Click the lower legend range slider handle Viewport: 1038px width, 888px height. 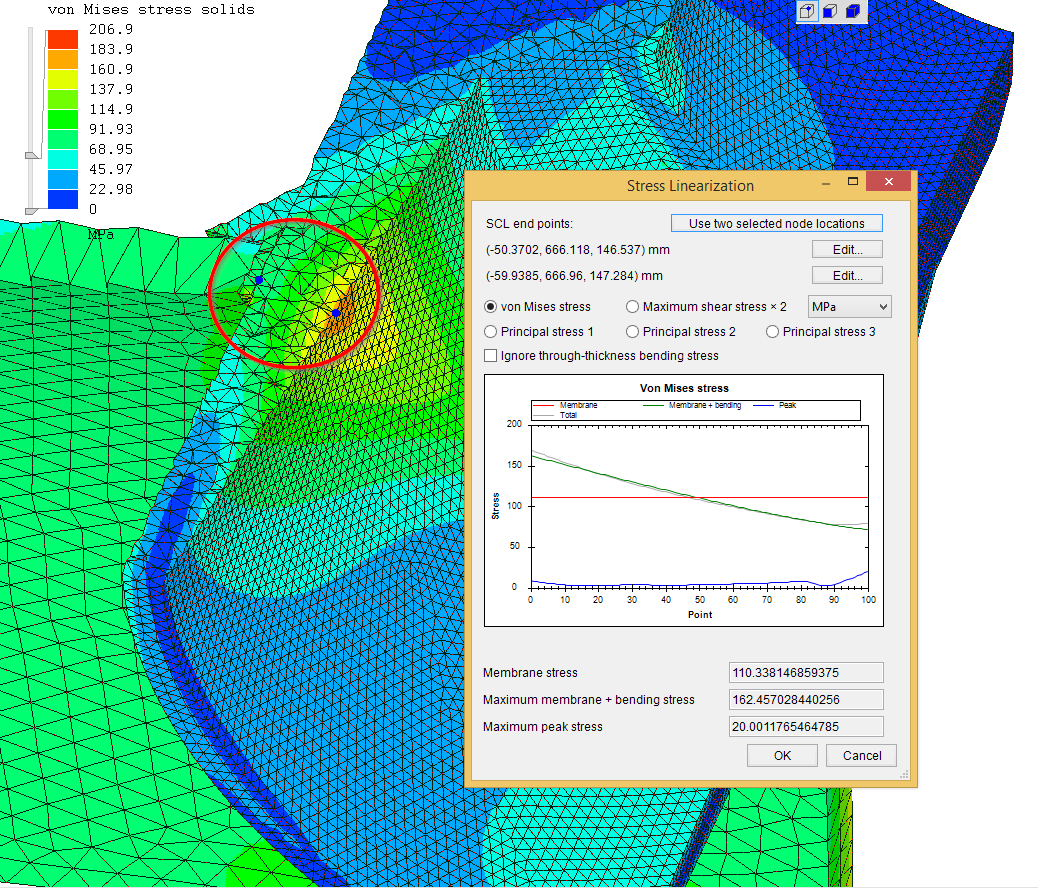(31, 211)
